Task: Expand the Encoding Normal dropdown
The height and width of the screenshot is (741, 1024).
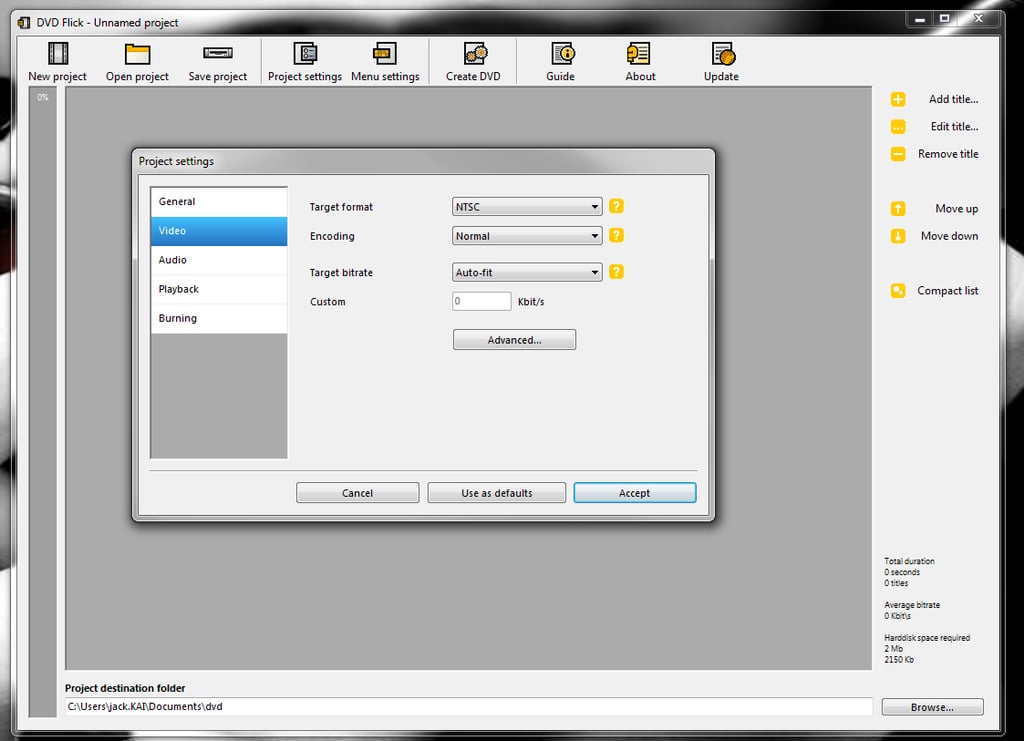Action: (527, 236)
